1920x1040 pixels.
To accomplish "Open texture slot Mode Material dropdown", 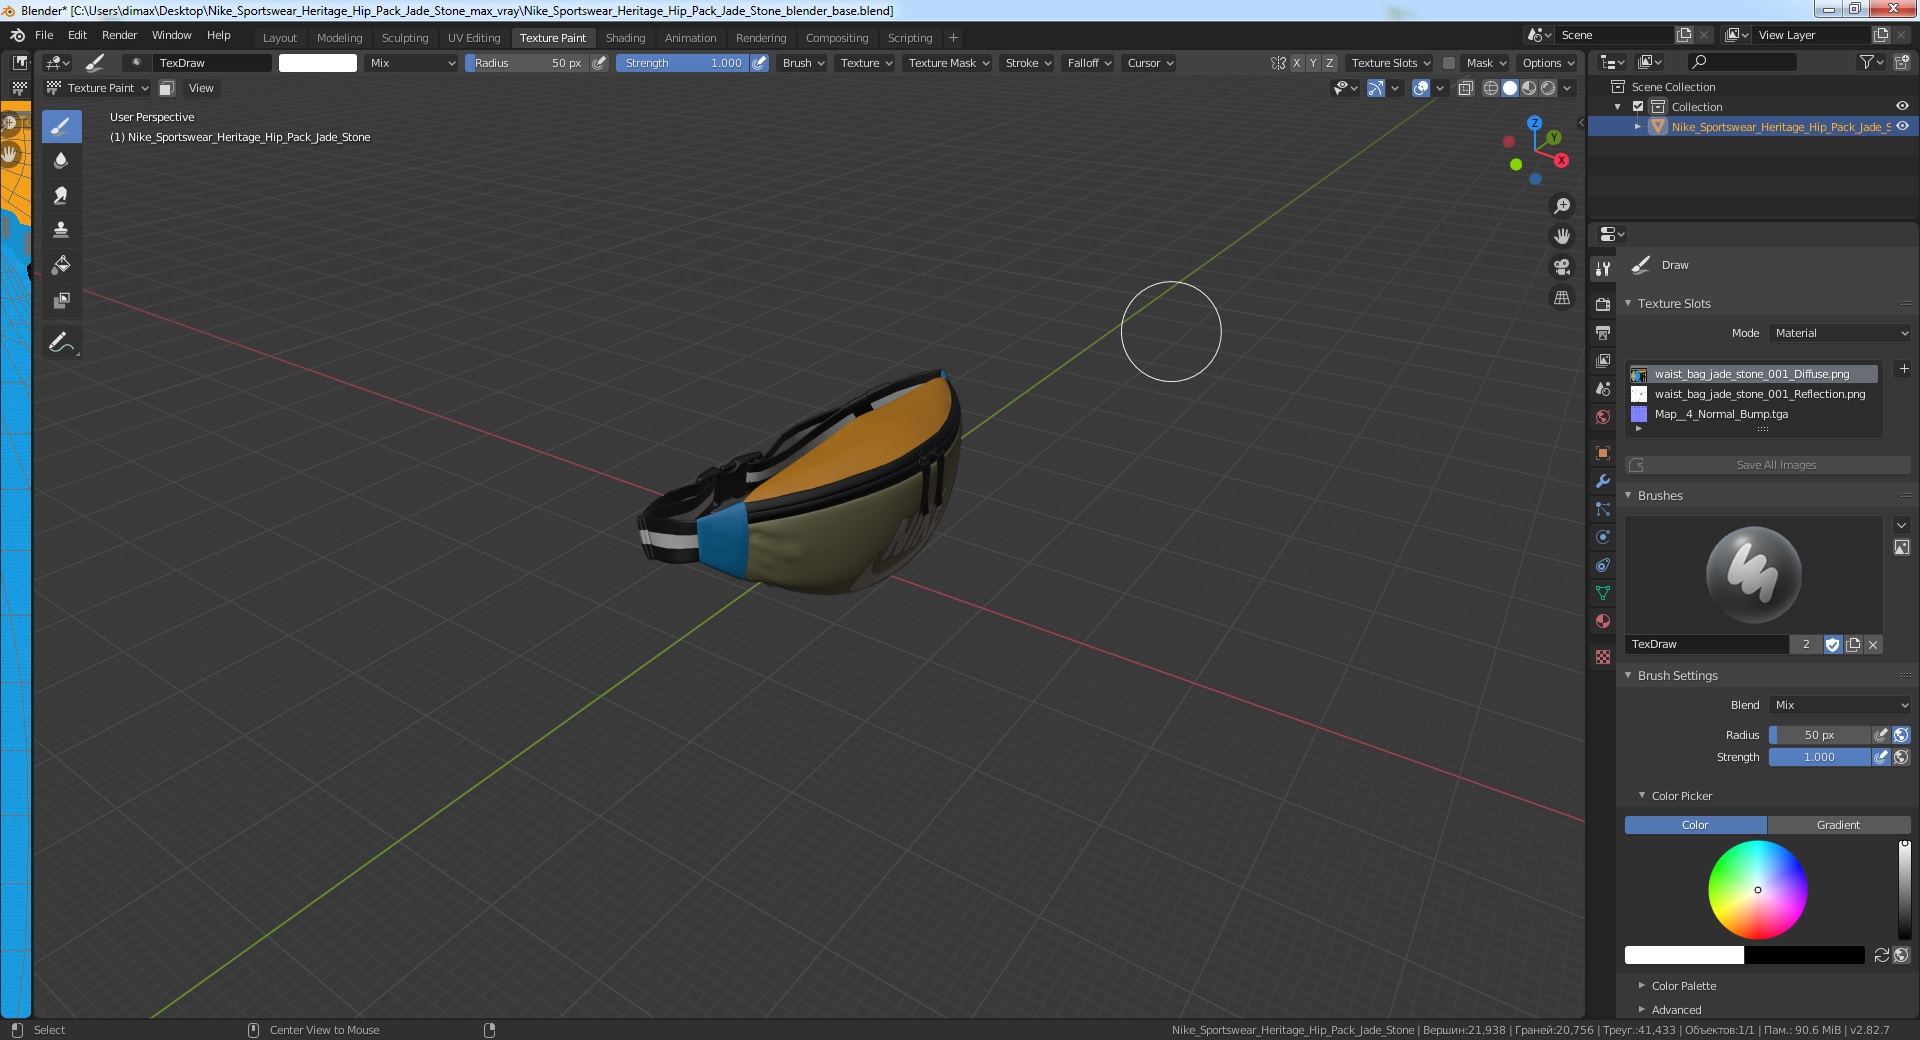I will [x=1840, y=333].
